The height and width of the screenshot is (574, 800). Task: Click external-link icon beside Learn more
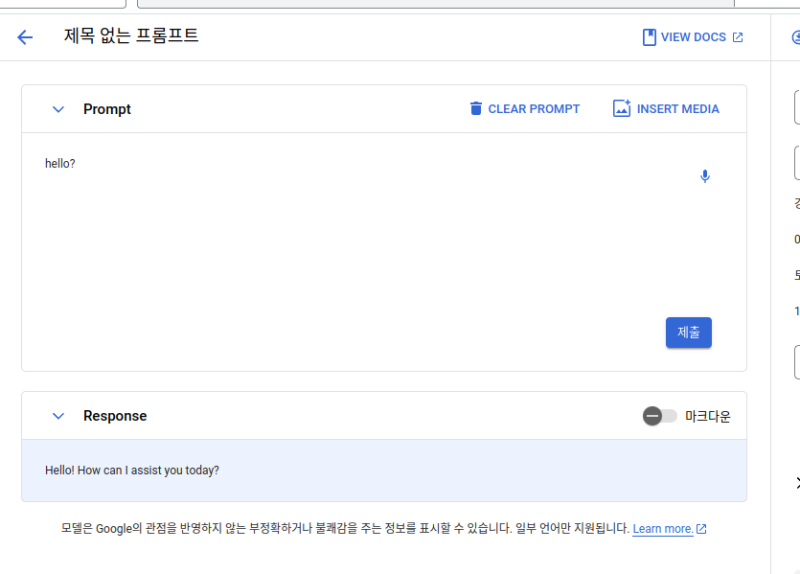coord(701,529)
